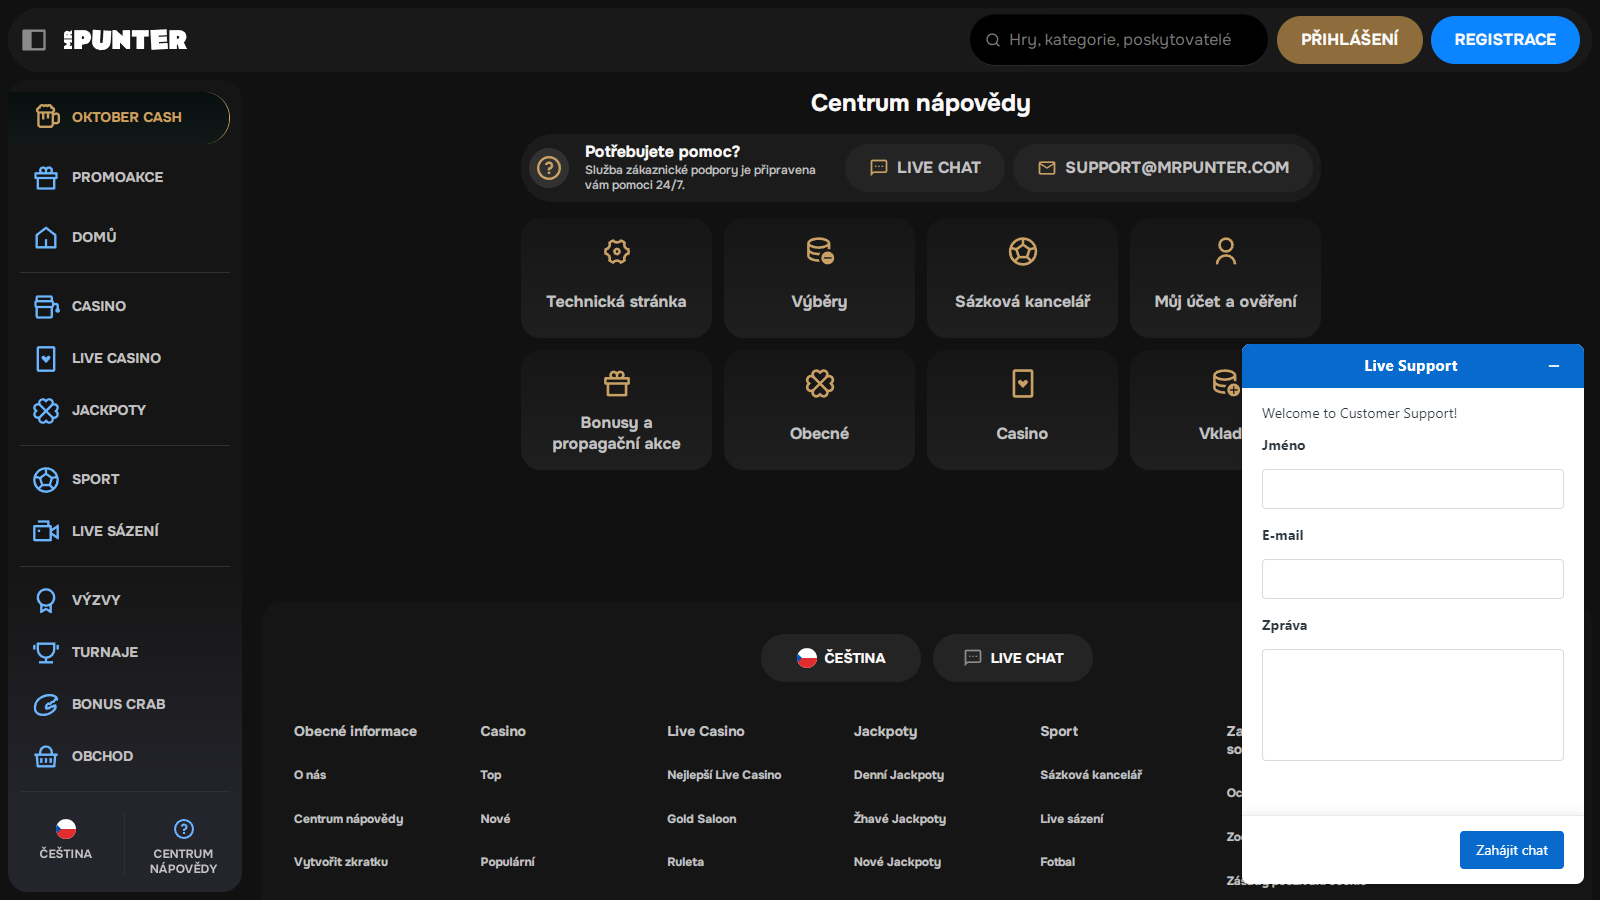Click the Jméno input field
This screenshot has width=1600, height=900.
(x=1412, y=489)
